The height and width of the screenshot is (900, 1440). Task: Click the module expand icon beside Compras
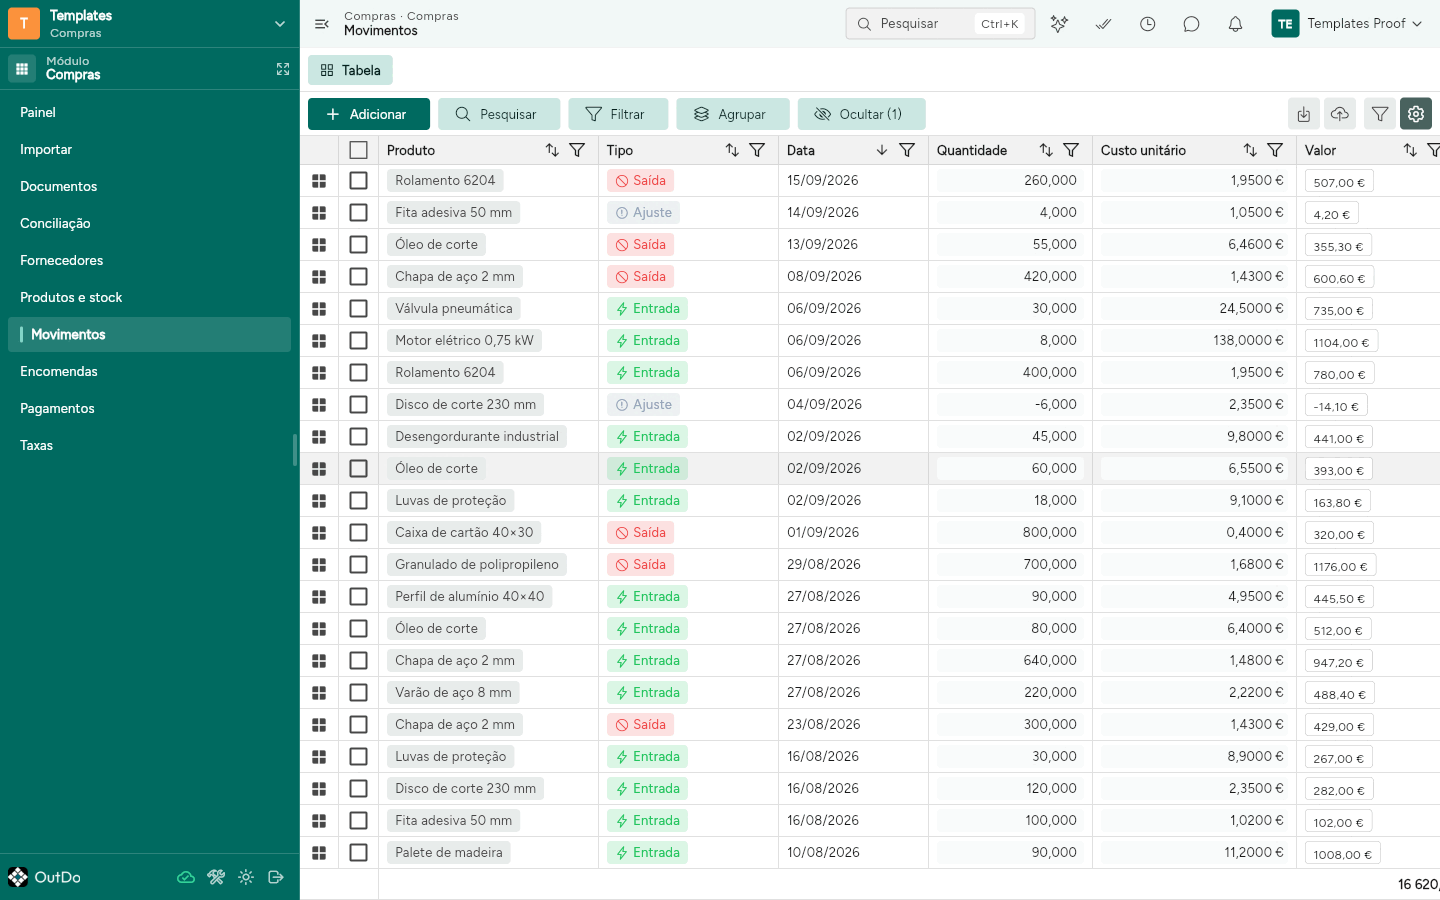point(283,69)
